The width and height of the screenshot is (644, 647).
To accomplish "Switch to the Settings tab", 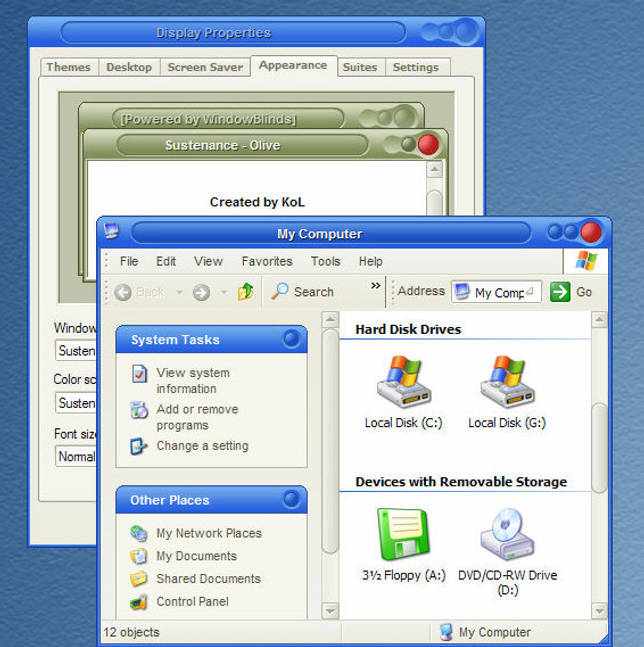I will (416, 67).
